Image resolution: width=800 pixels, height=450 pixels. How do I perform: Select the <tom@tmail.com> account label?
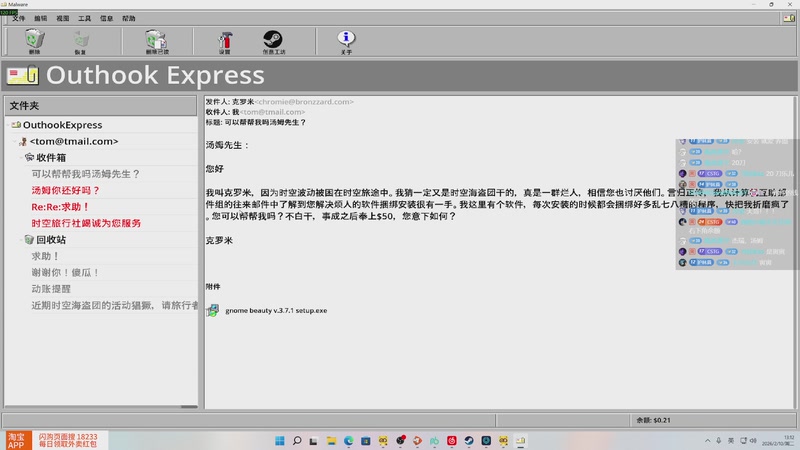pos(74,141)
